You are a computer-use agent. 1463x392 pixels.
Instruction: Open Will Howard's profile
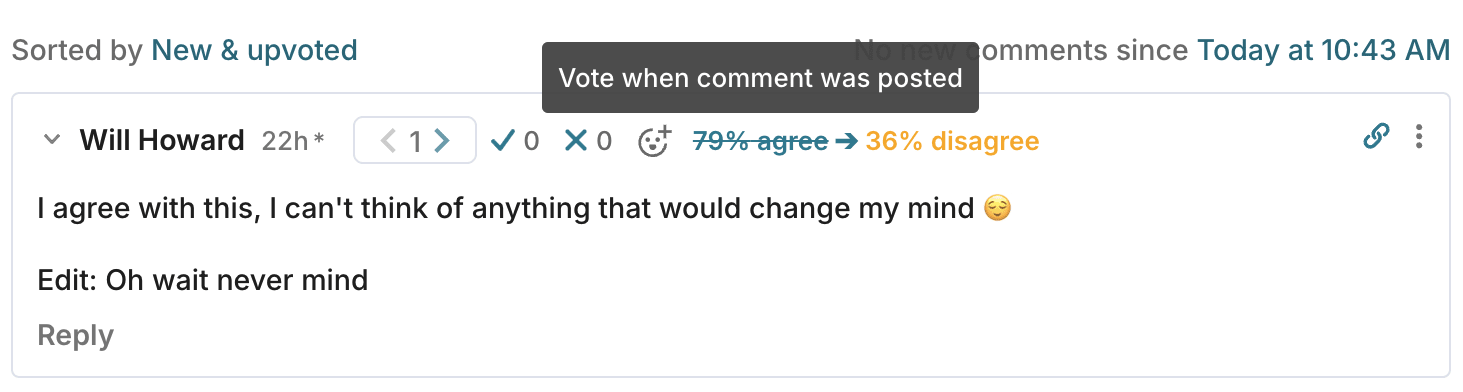point(162,140)
